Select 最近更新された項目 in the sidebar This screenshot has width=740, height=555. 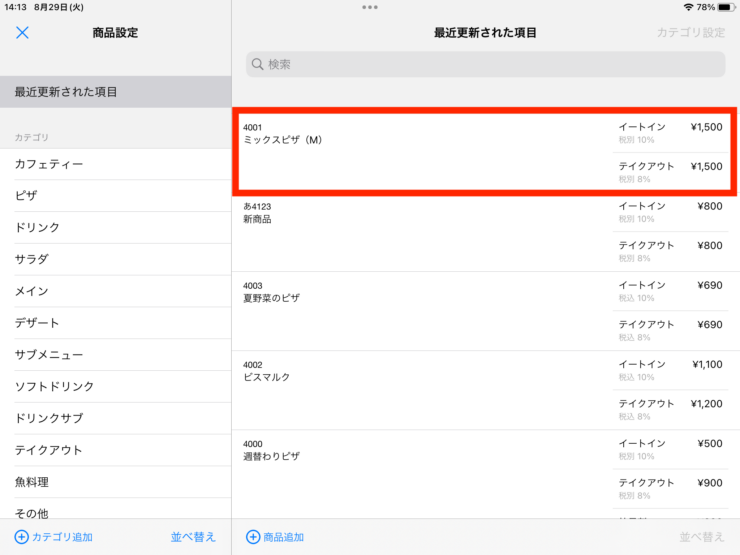[x=116, y=92]
